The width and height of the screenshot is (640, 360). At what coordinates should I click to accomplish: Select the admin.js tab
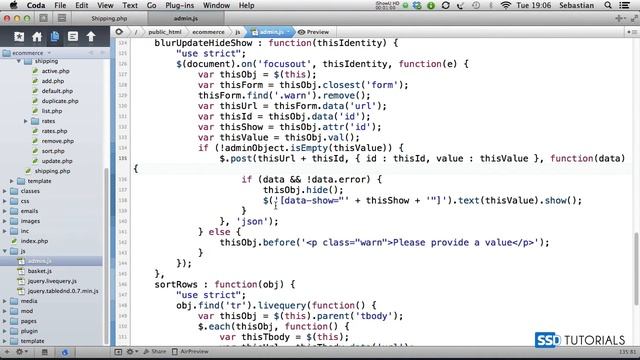tap(186, 18)
